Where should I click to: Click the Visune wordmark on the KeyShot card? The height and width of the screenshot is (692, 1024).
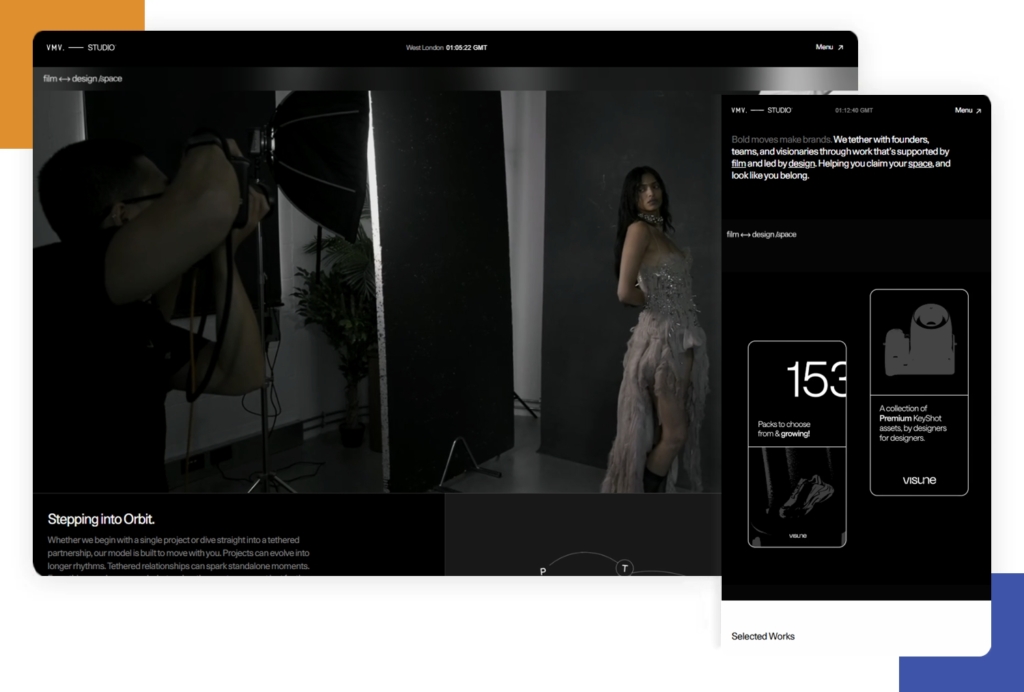tap(918, 480)
